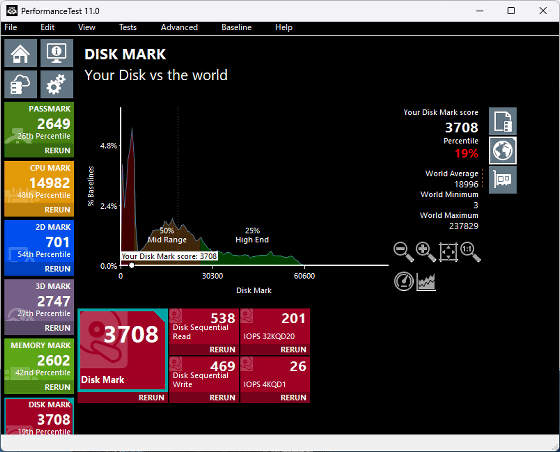This screenshot has width=560, height=452.
Task: Switch to gauge view icon
Action: tap(404, 281)
